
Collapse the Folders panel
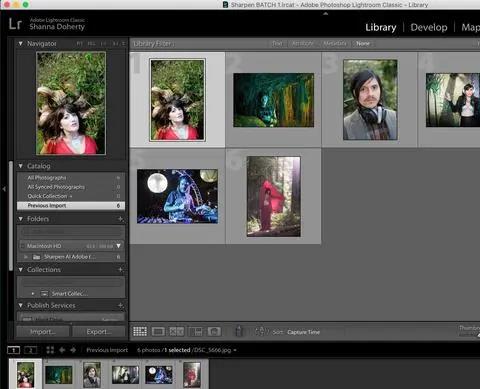click(x=20, y=219)
